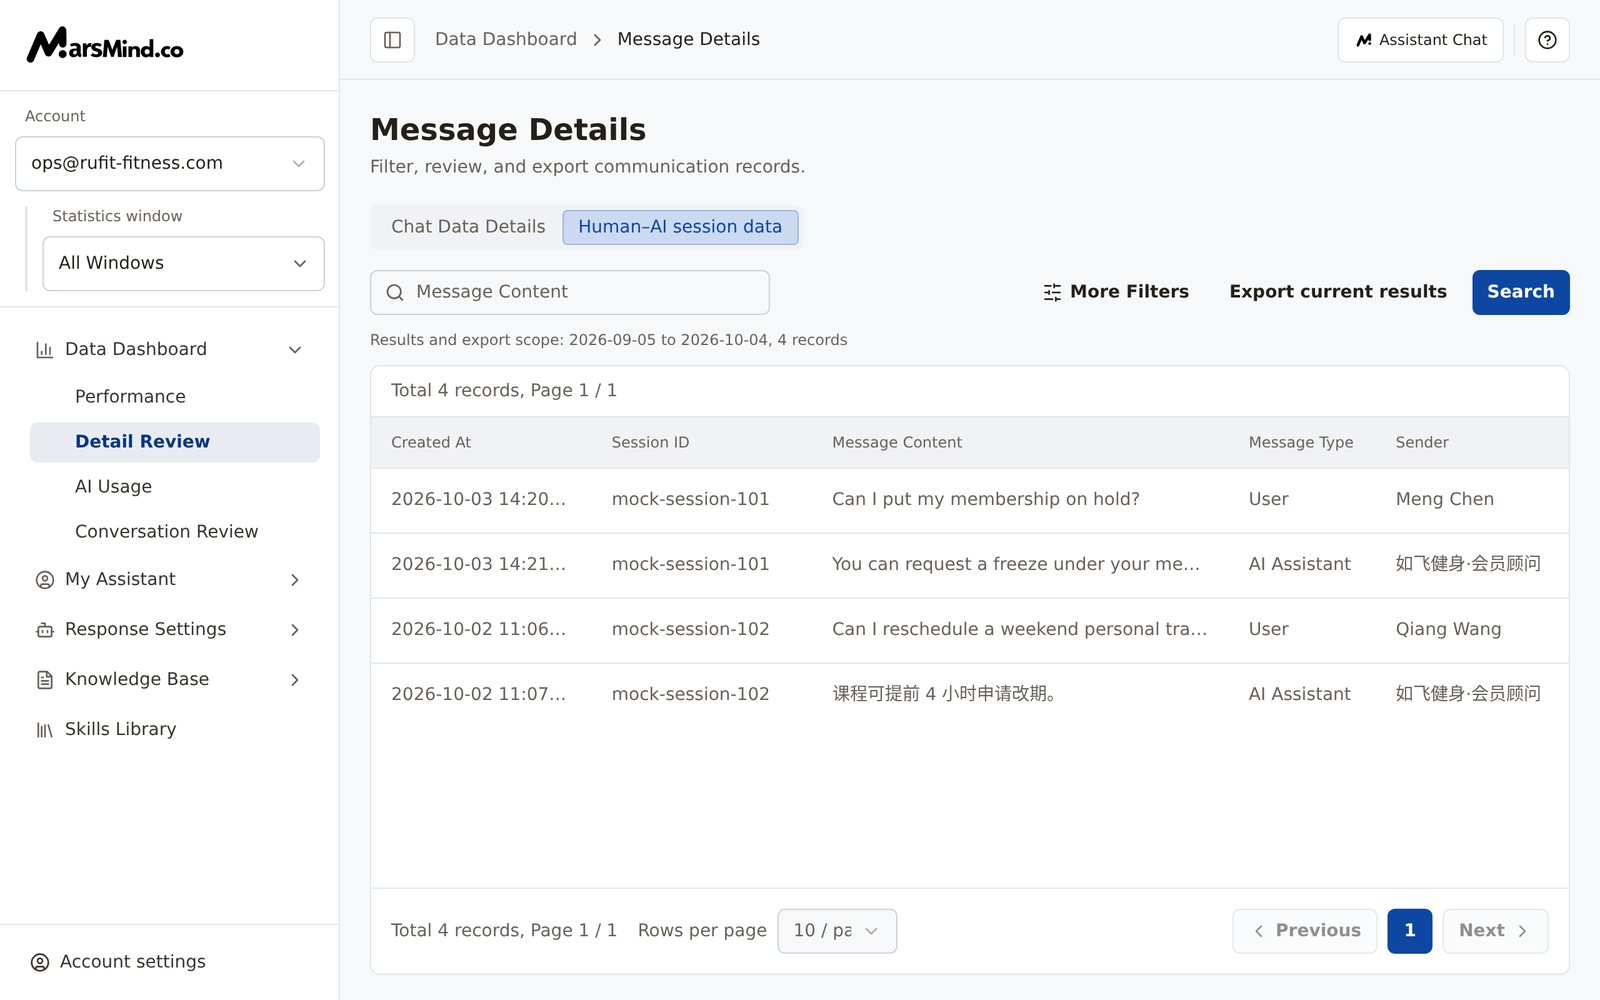Click the Created At column header
This screenshot has width=1600, height=1000.
(431, 442)
